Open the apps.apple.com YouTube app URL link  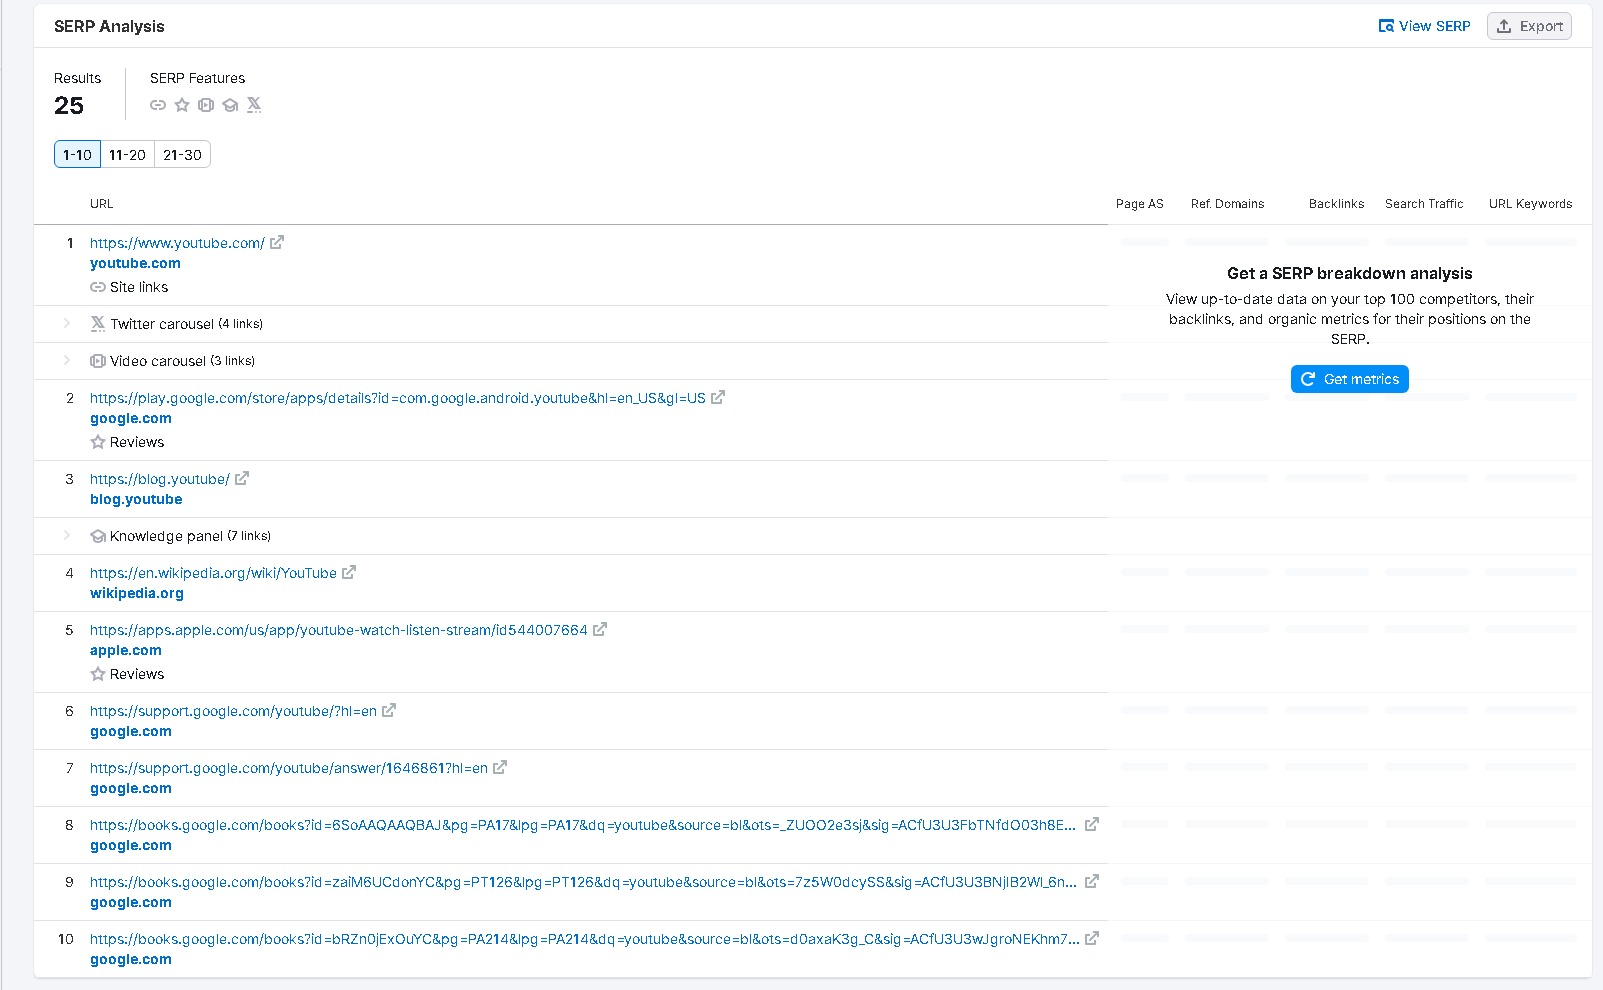pos(339,630)
